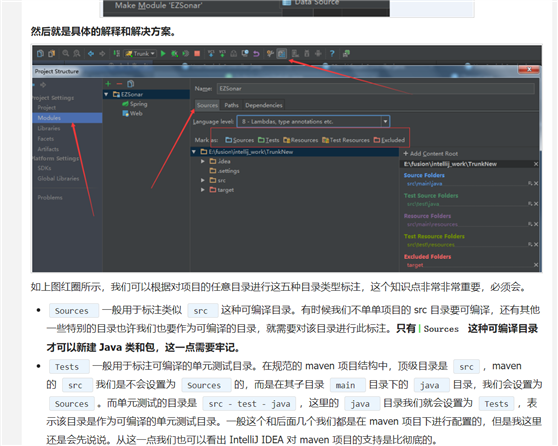Open Libraries in the settings sidebar

click(x=49, y=128)
